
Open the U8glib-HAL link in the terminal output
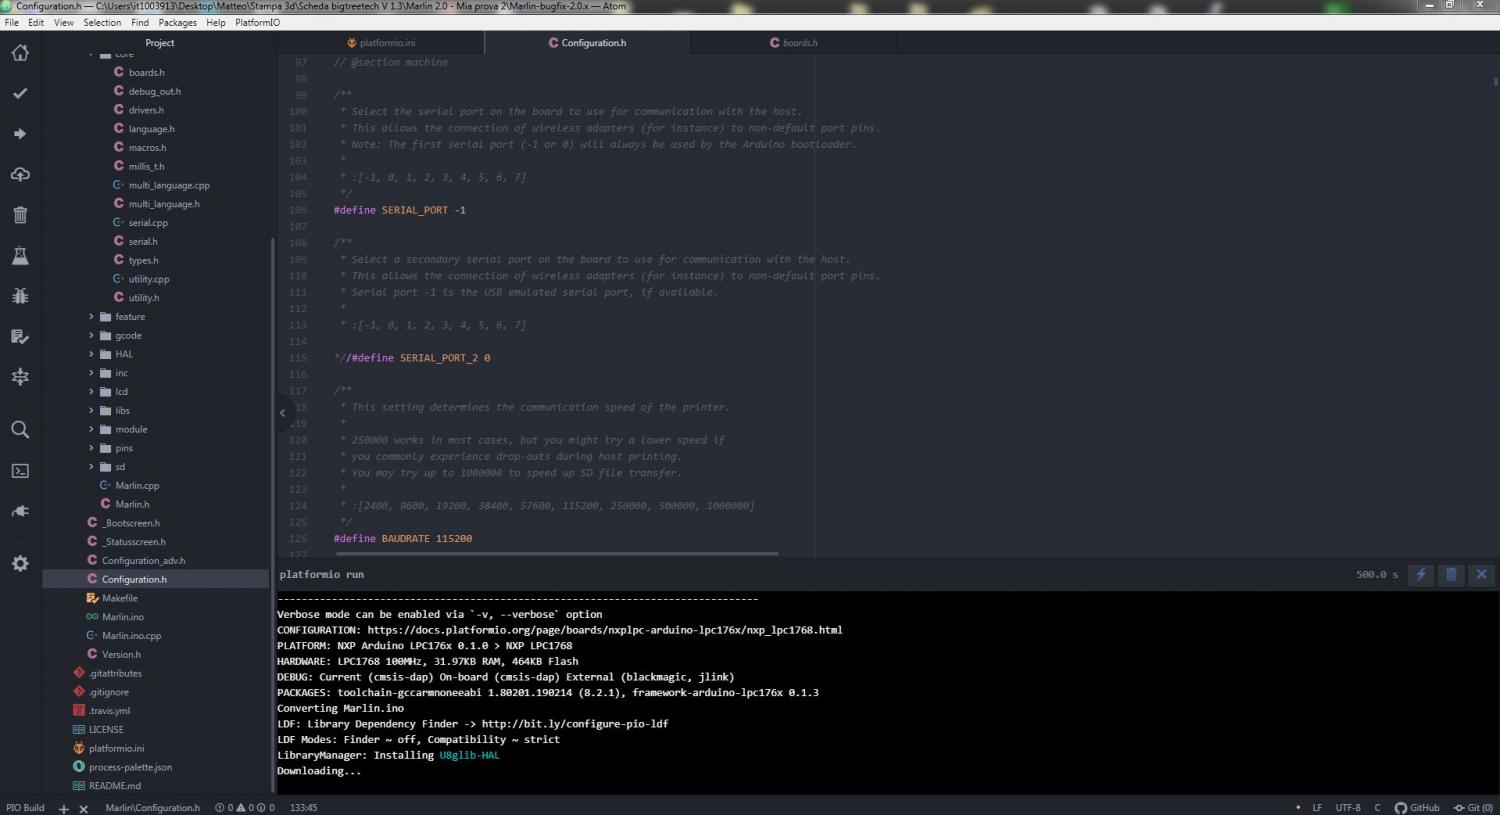tap(469, 755)
